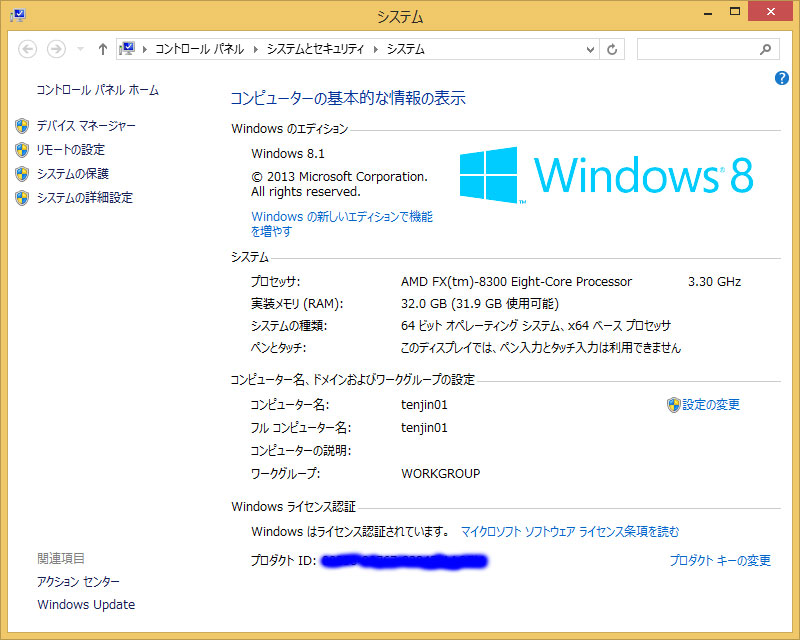Click the ペンとタッチ availability text
This screenshot has height=640, width=800.
[x=541, y=348]
